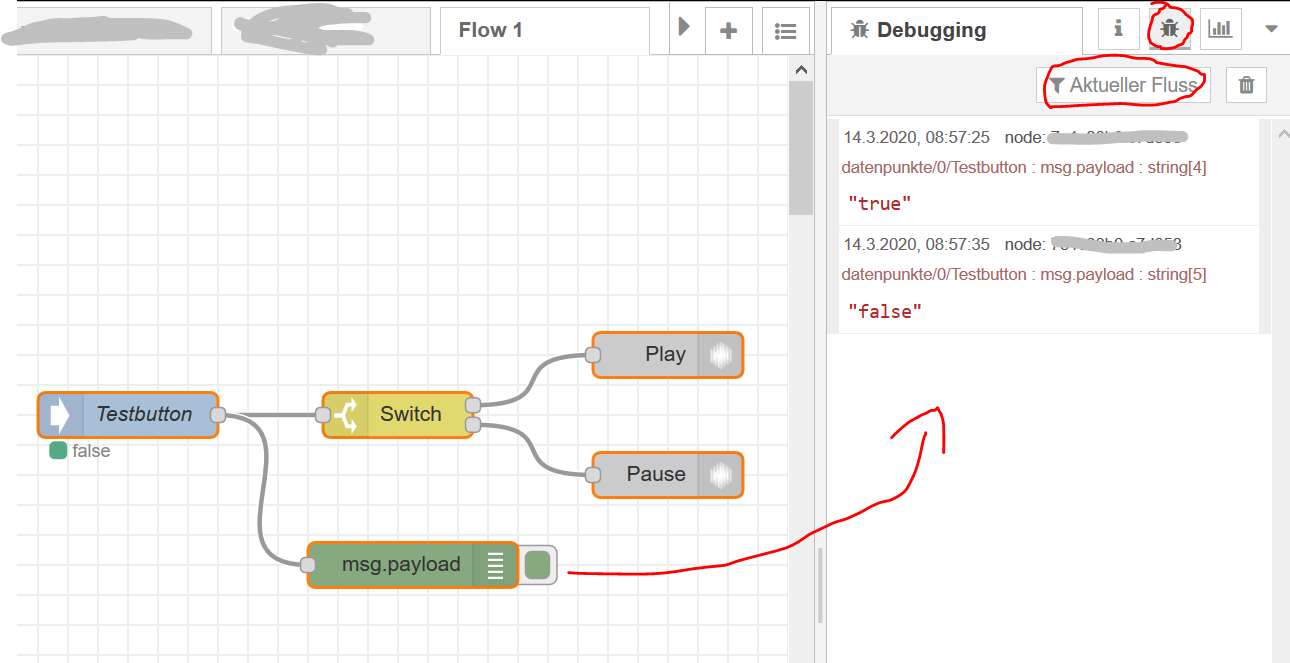The width and height of the screenshot is (1290, 663).
Task: Click the string[4] message topic line
Action: 1024,167
